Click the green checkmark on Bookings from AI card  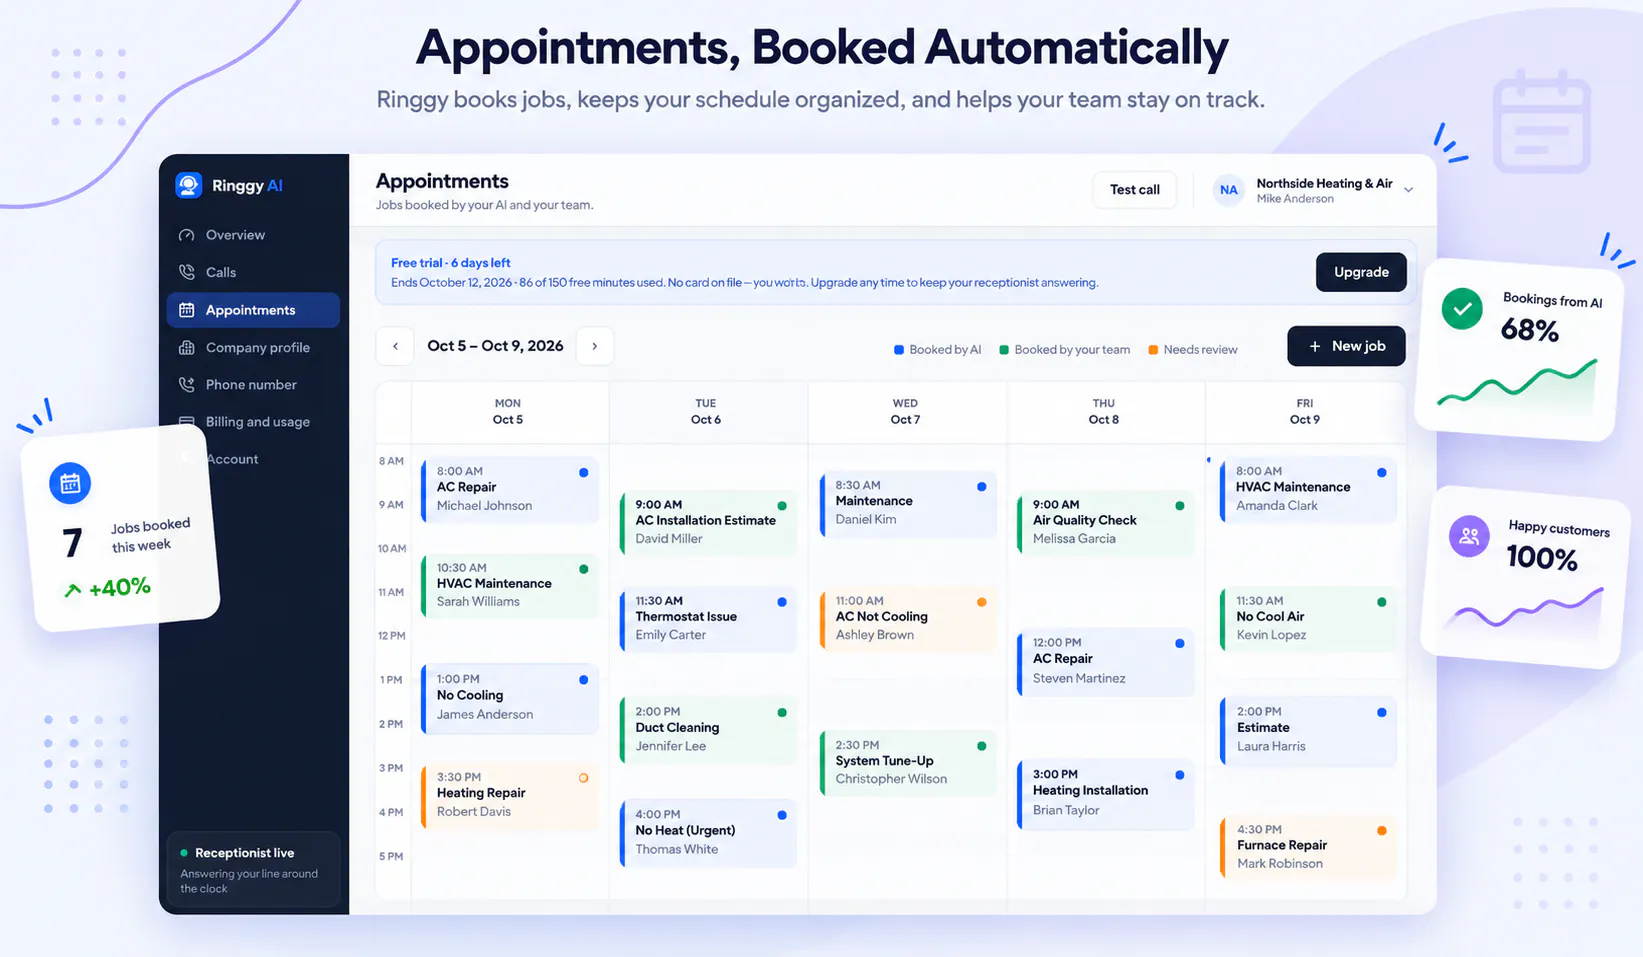click(x=1462, y=309)
